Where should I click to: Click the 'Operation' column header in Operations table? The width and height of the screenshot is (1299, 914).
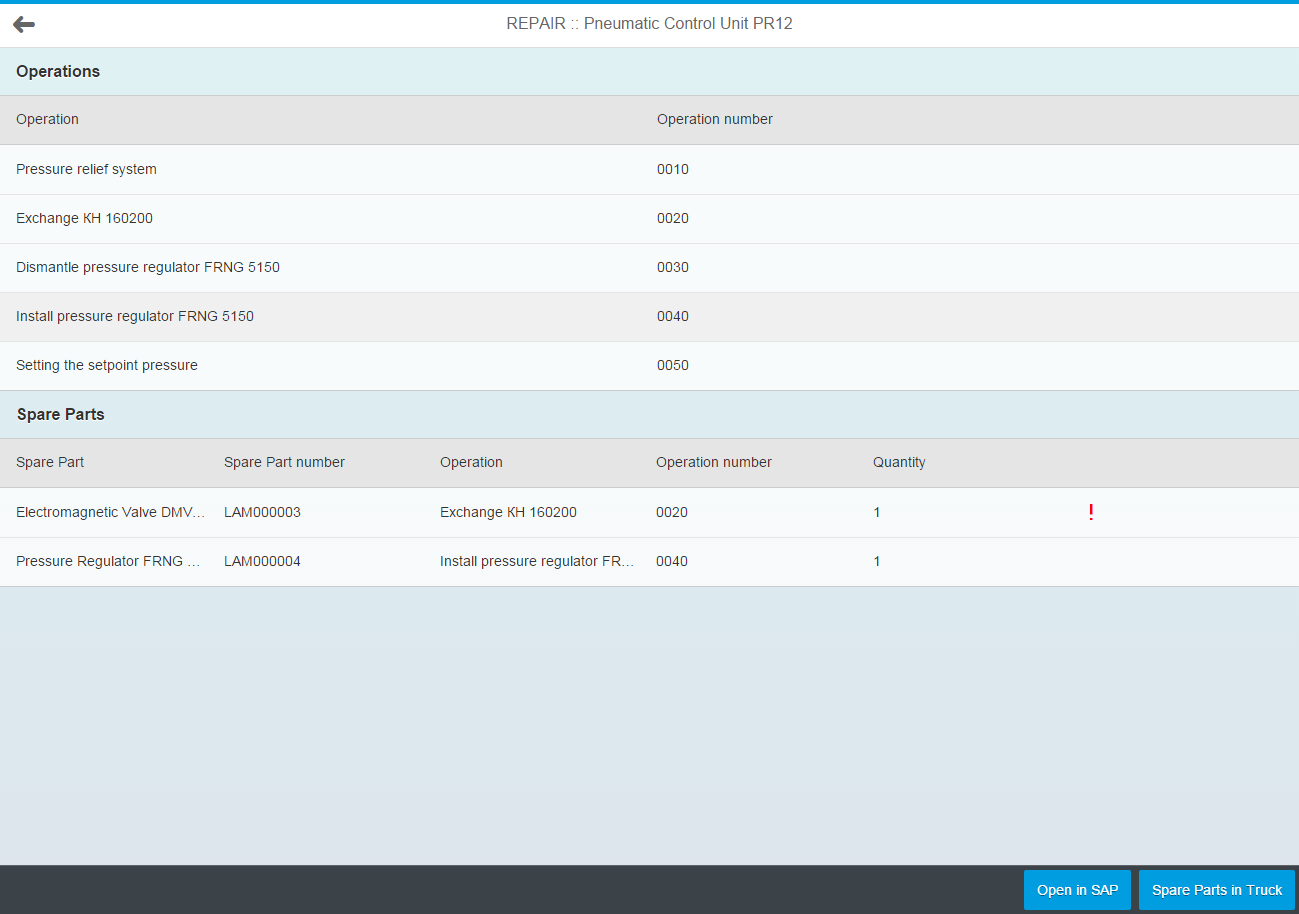tap(47, 119)
